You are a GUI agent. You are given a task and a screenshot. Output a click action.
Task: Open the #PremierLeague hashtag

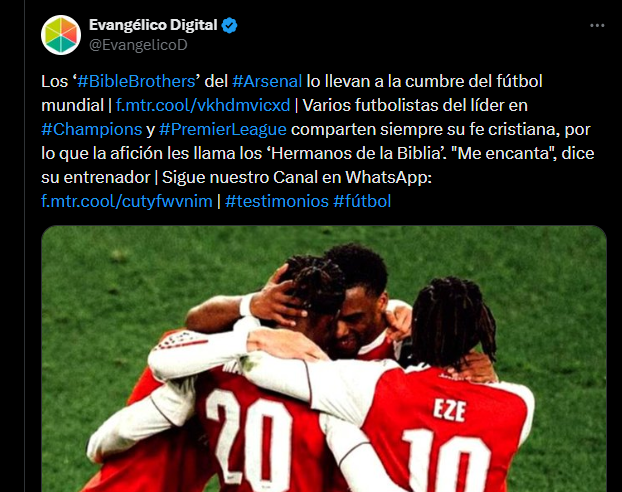tap(223, 129)
